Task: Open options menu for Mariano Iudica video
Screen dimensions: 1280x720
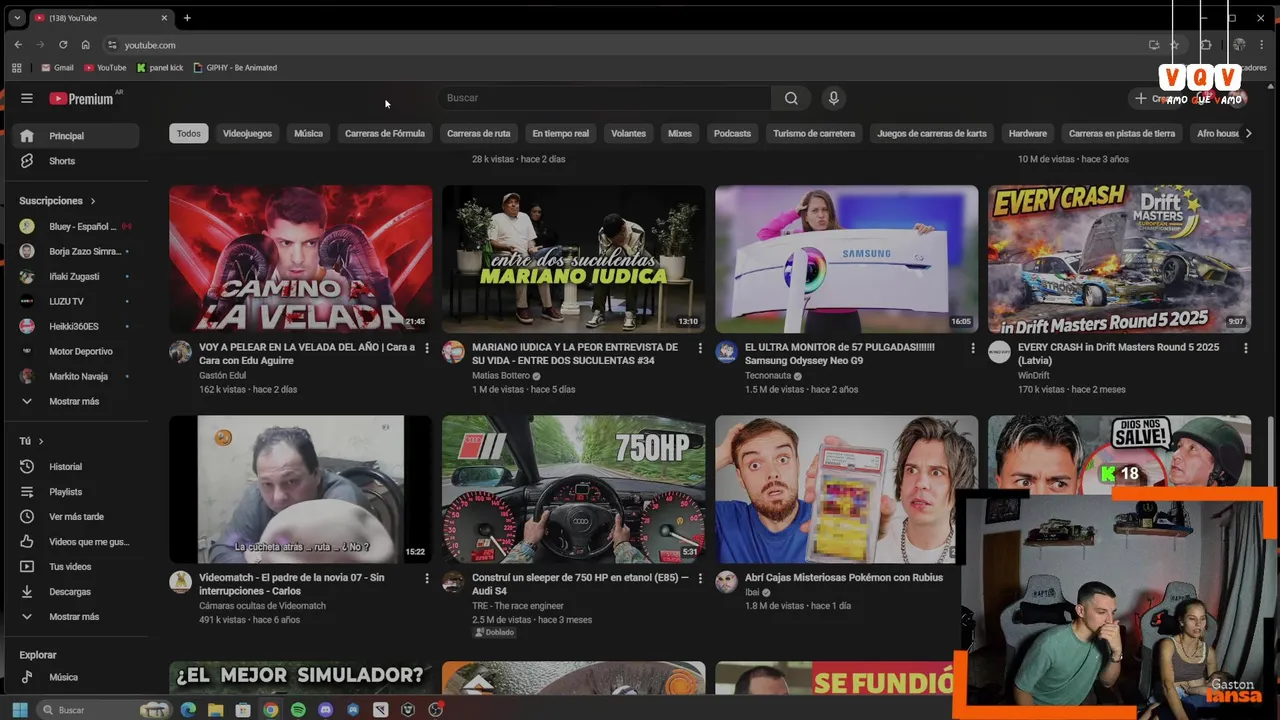Action: pos(700,348)
